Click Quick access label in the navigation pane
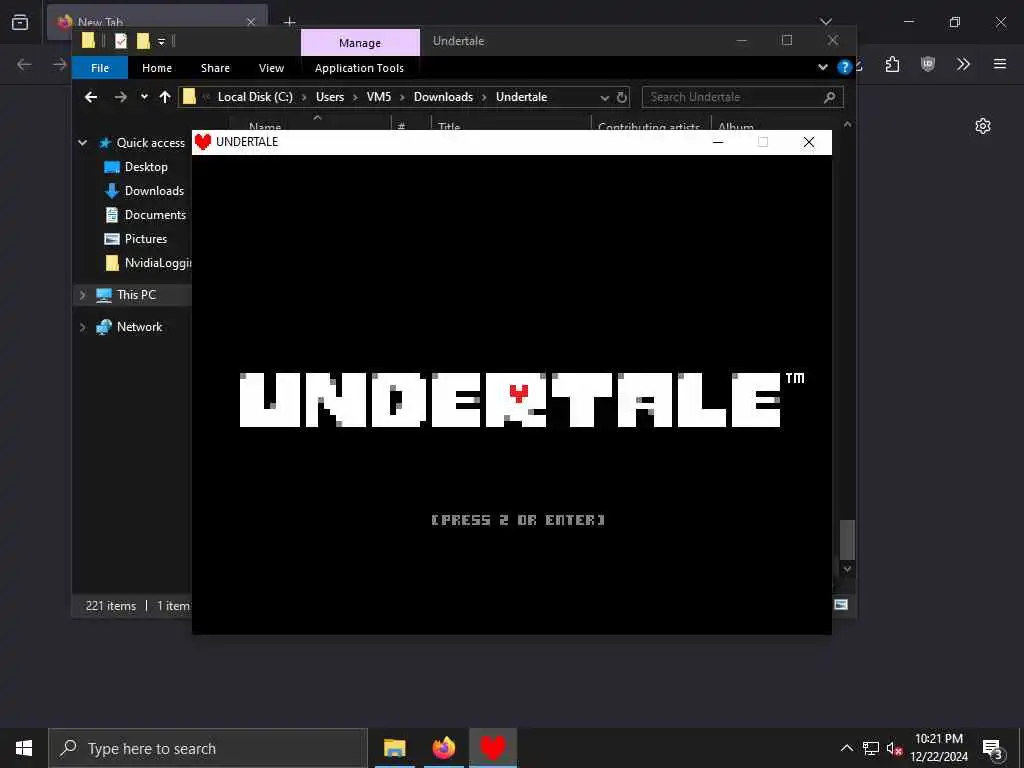The image size is (1024, 768). pyautogui.click(x=151, y=142)
